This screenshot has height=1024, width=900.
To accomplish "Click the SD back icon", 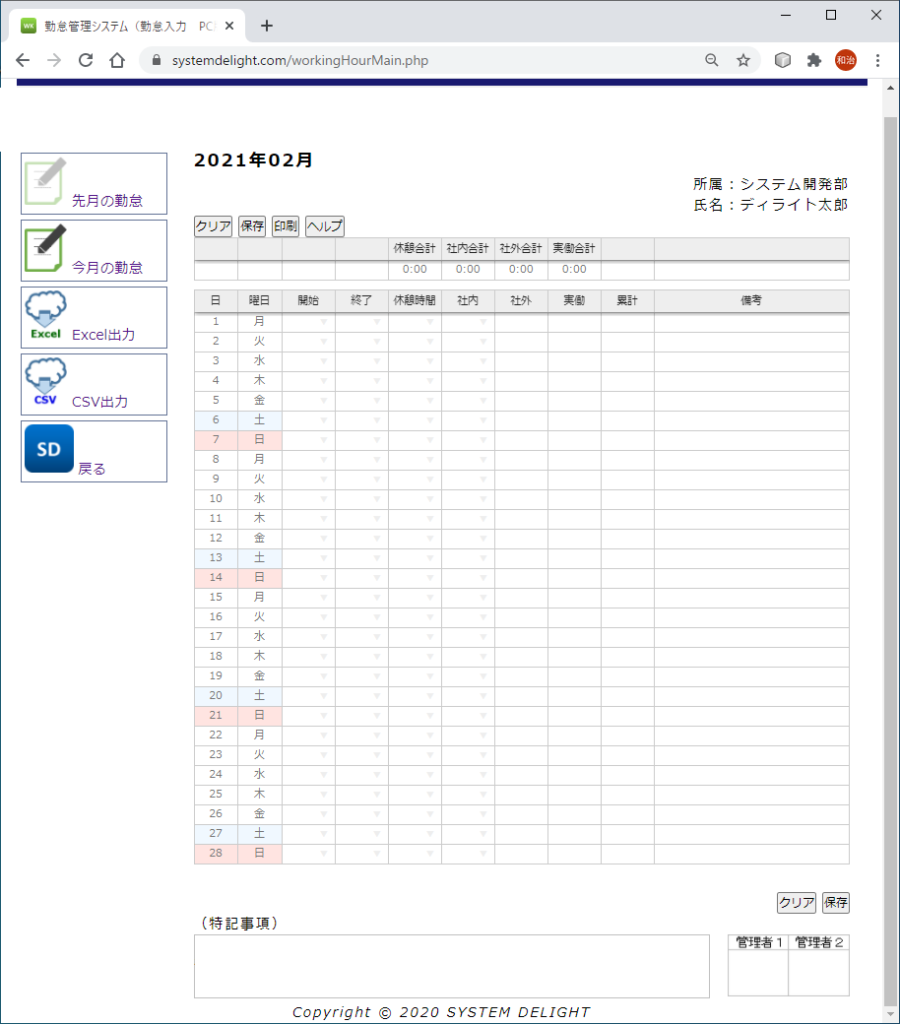I will 49,450.
